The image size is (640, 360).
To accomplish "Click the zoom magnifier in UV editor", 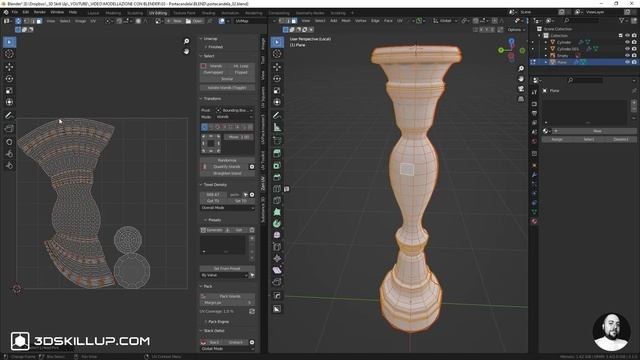I will 187,41.
